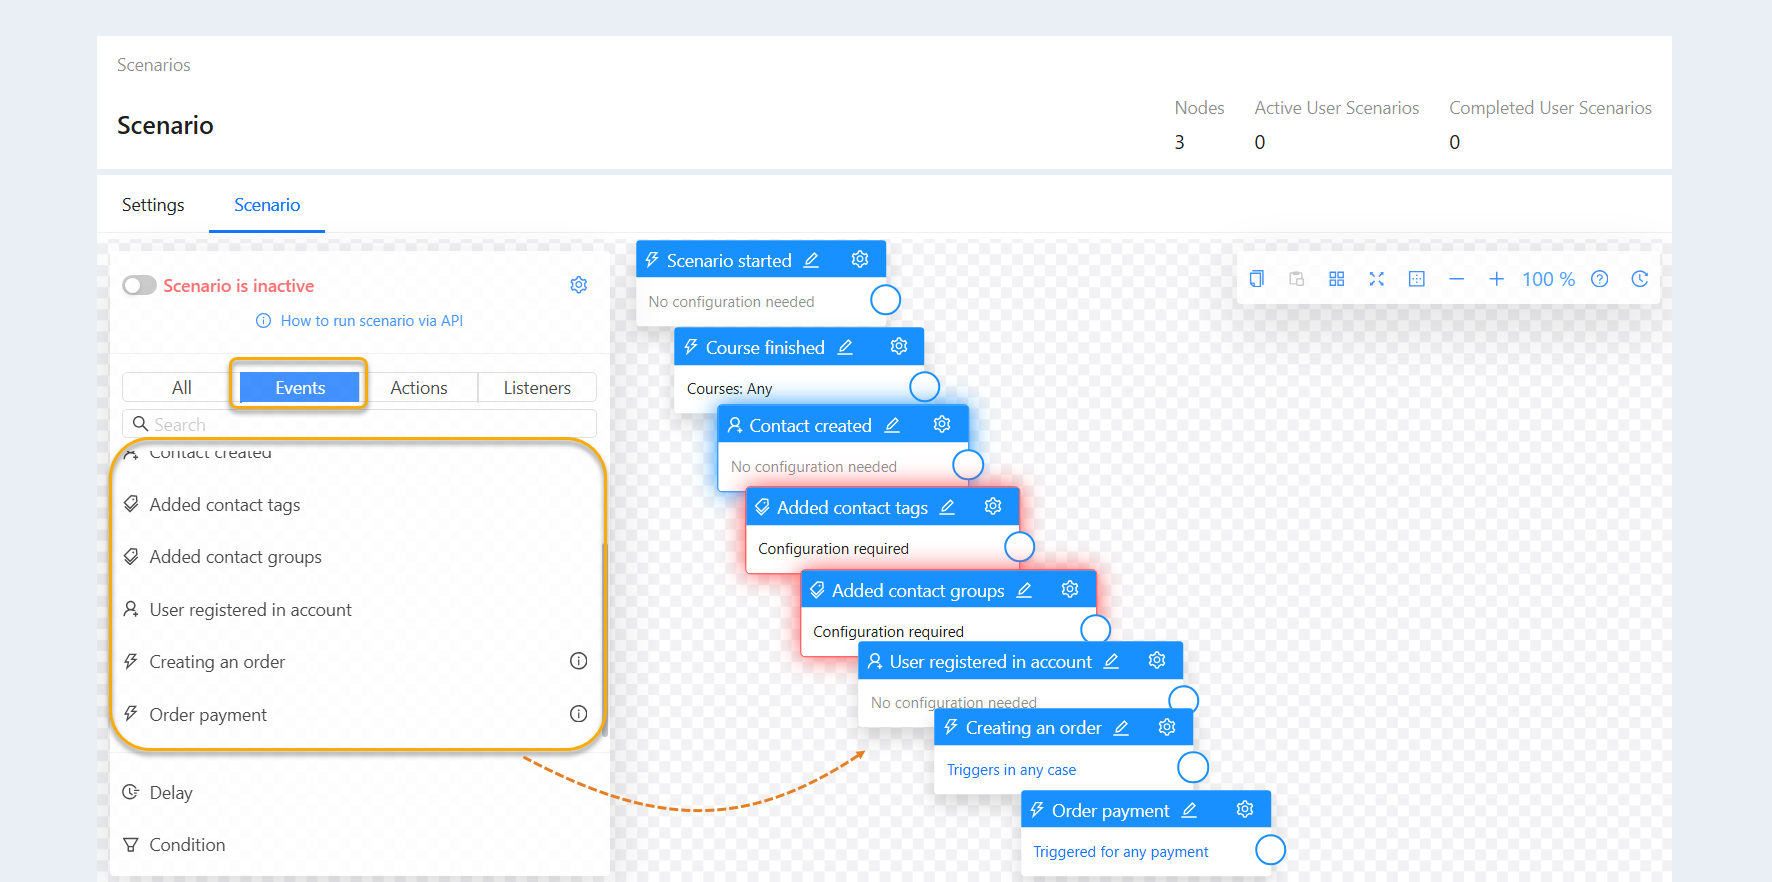This screenshot has height=882, width=1772.
Task: Click Configuration required under Added contact groups
Action: pyautogui.click(x=888, y=632)
